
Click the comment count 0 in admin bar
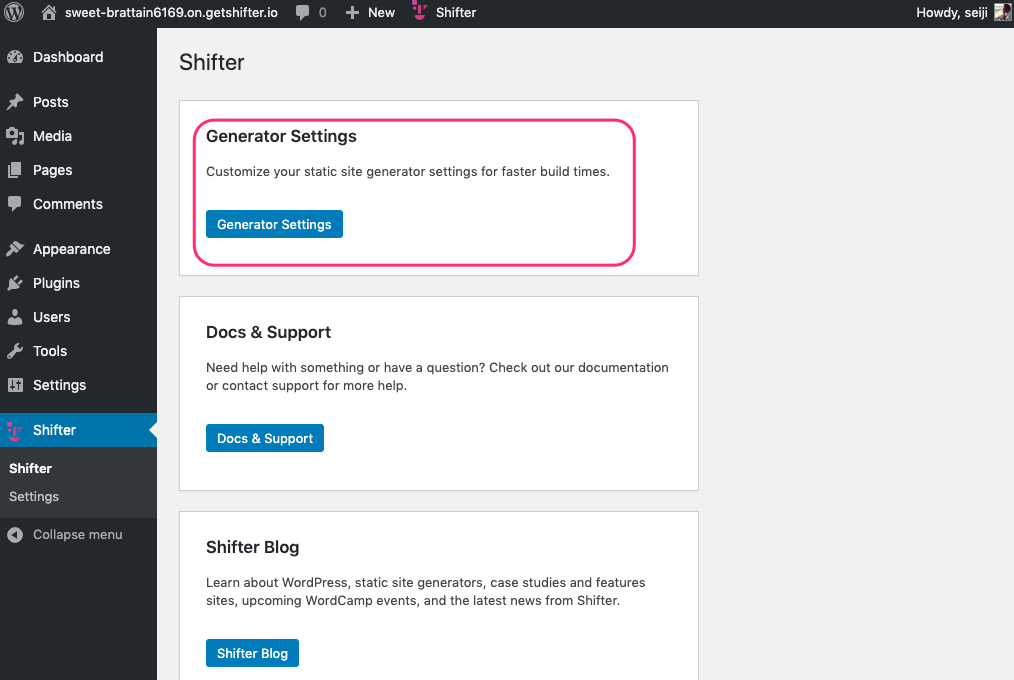[x=322, y=12]
